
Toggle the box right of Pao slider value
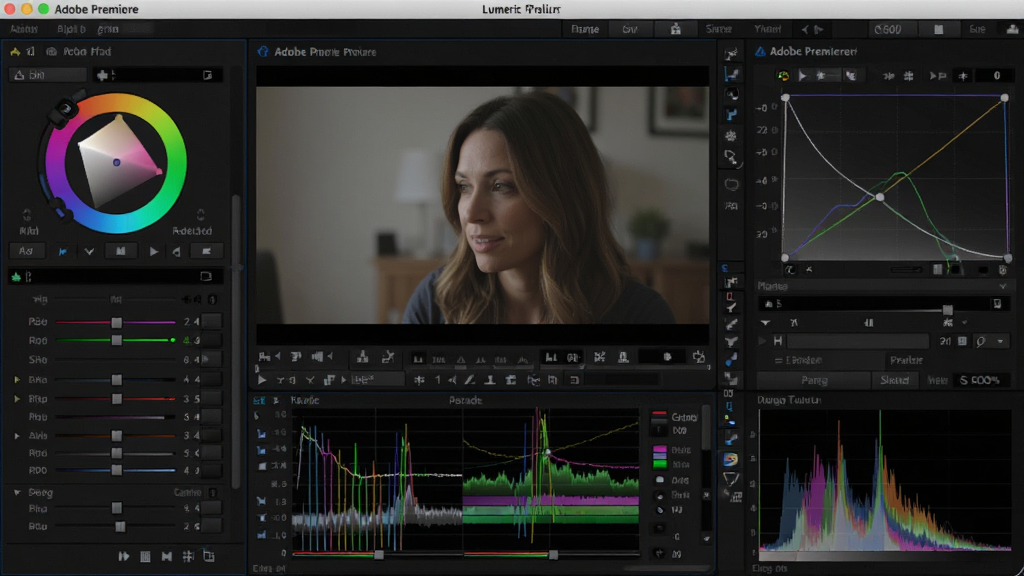[x=211, y=321]
